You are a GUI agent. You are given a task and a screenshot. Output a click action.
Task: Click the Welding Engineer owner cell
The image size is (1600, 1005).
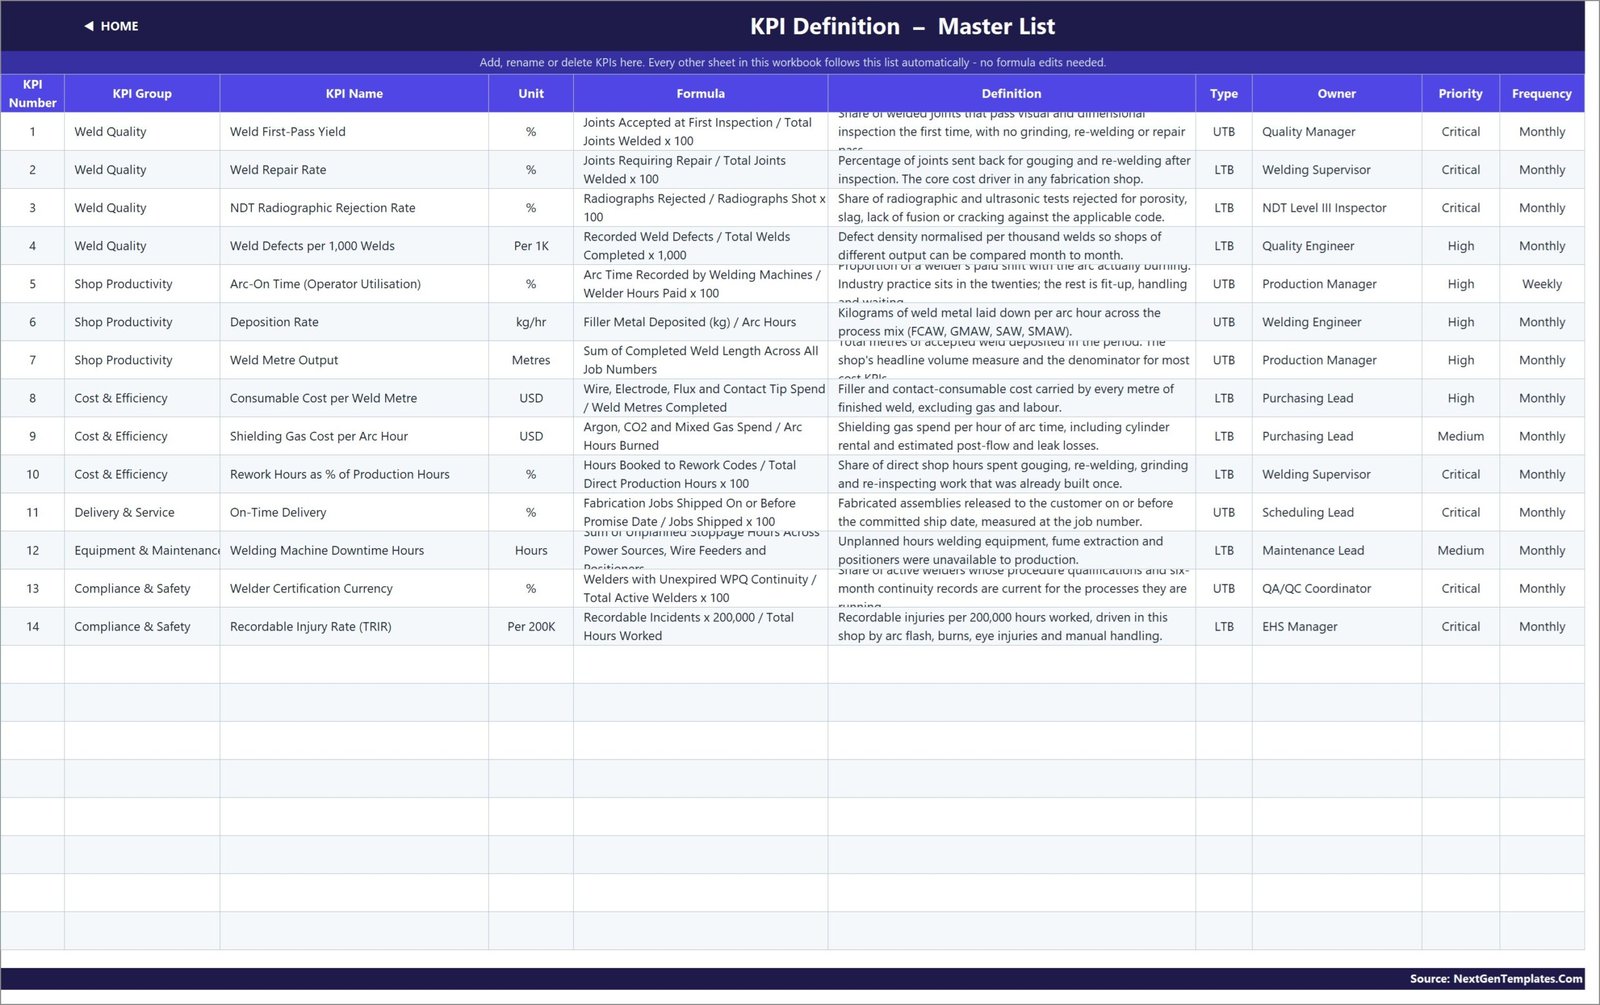coord(1337,322)
